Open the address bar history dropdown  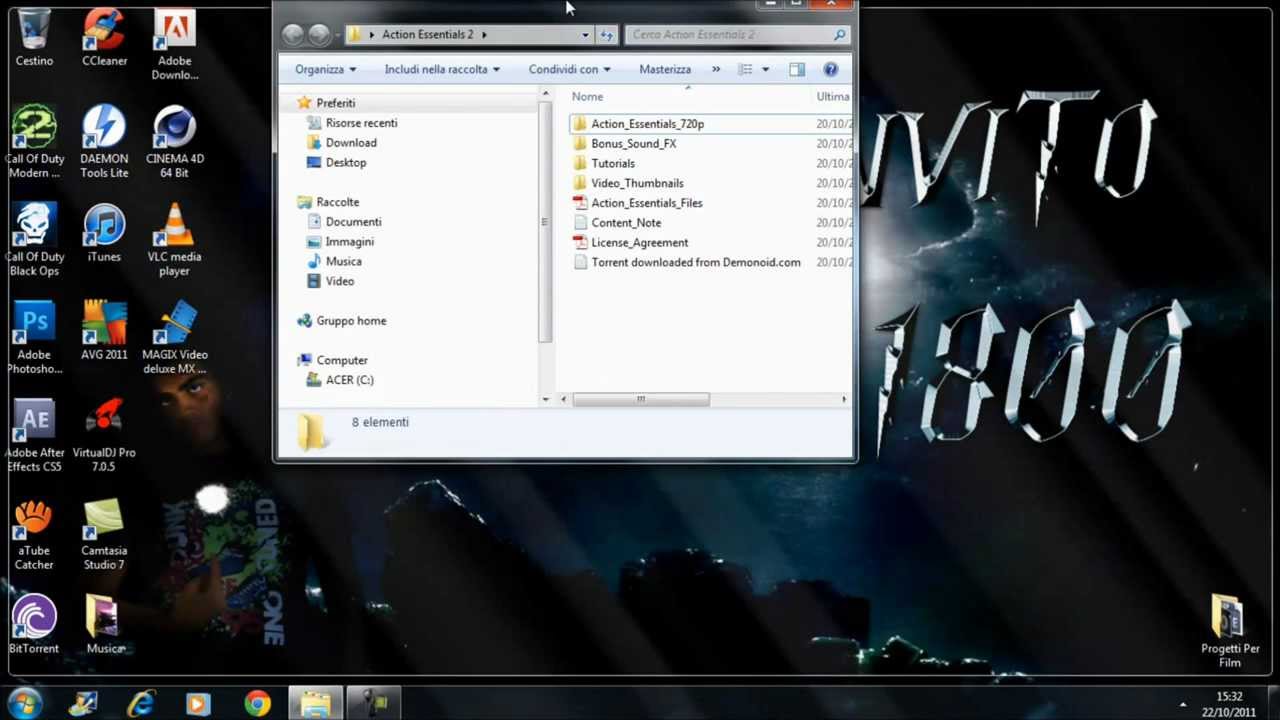click(x=585, y=34)
